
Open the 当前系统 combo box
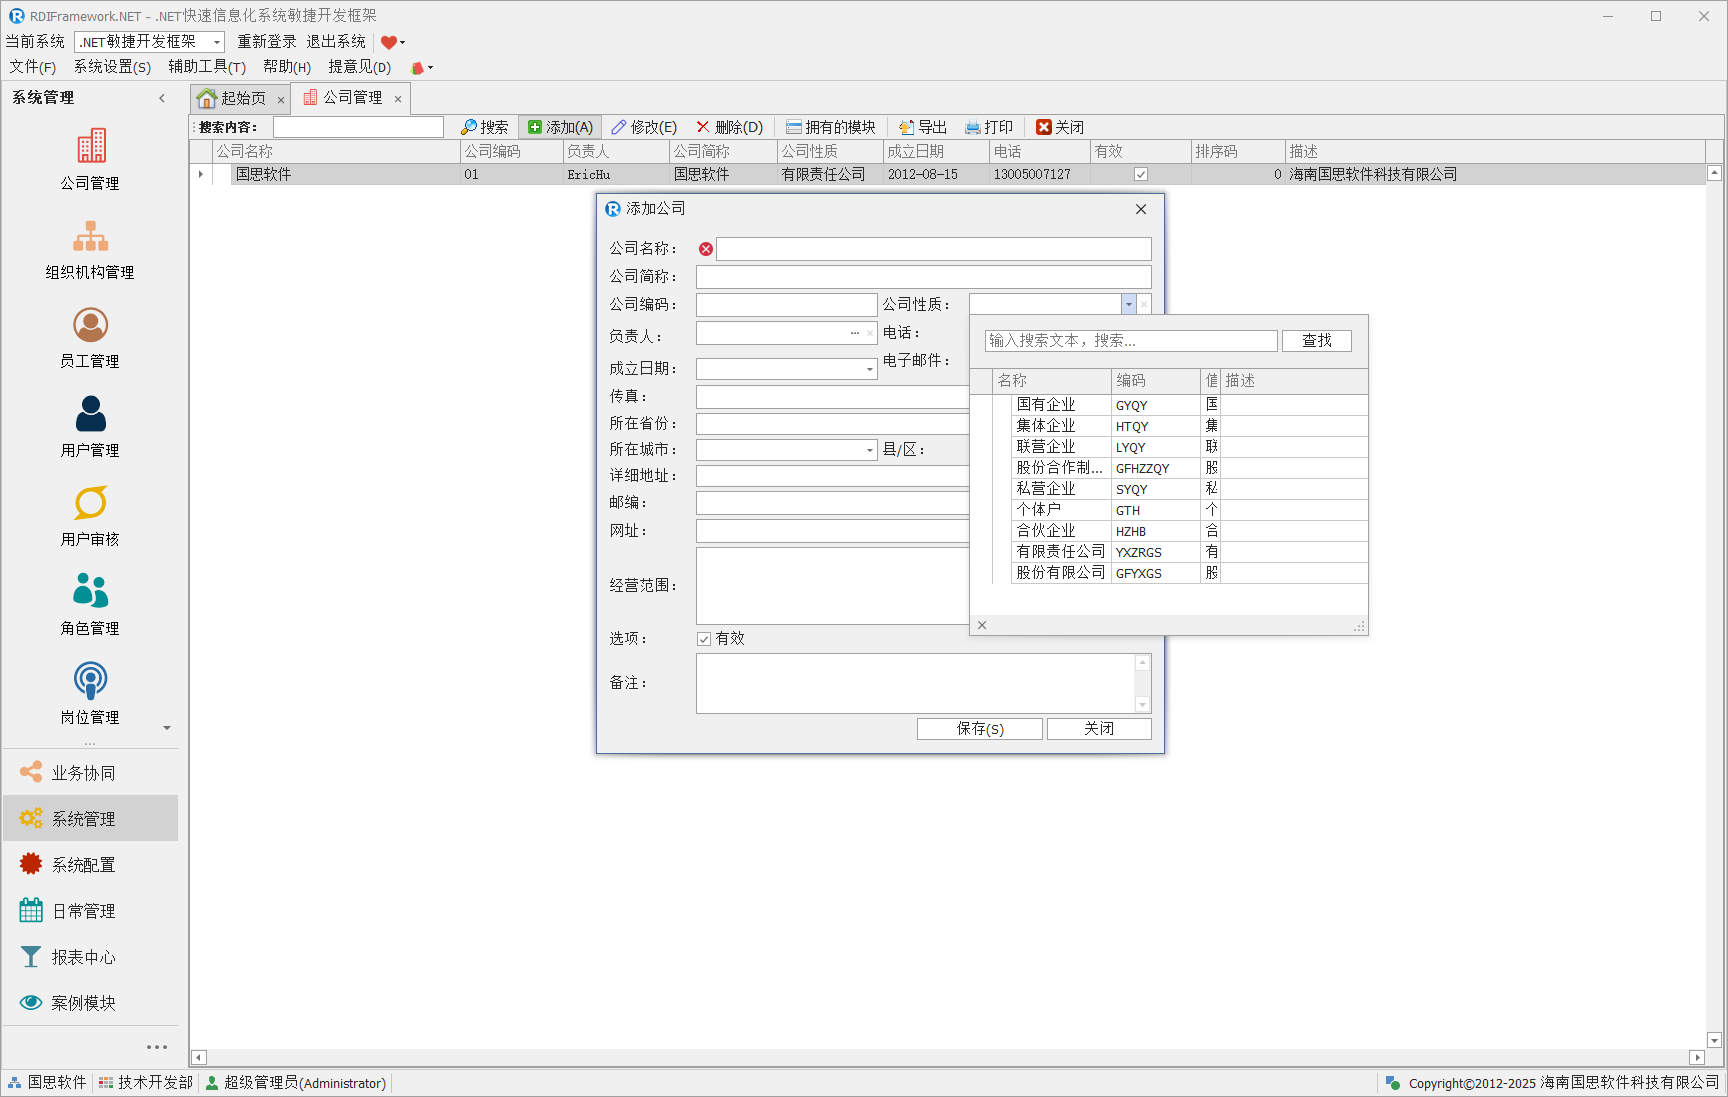pos(149,42)
